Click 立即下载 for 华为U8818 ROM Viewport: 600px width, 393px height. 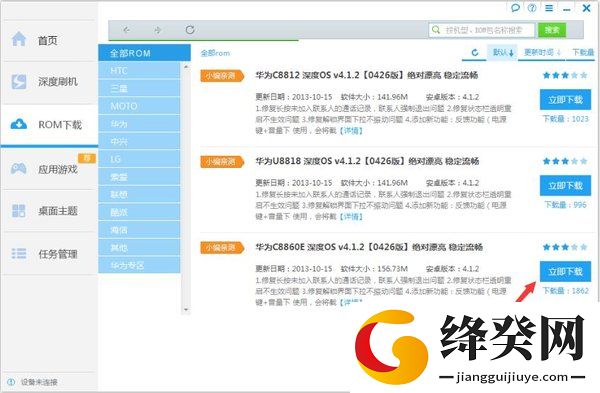point(565,186)
